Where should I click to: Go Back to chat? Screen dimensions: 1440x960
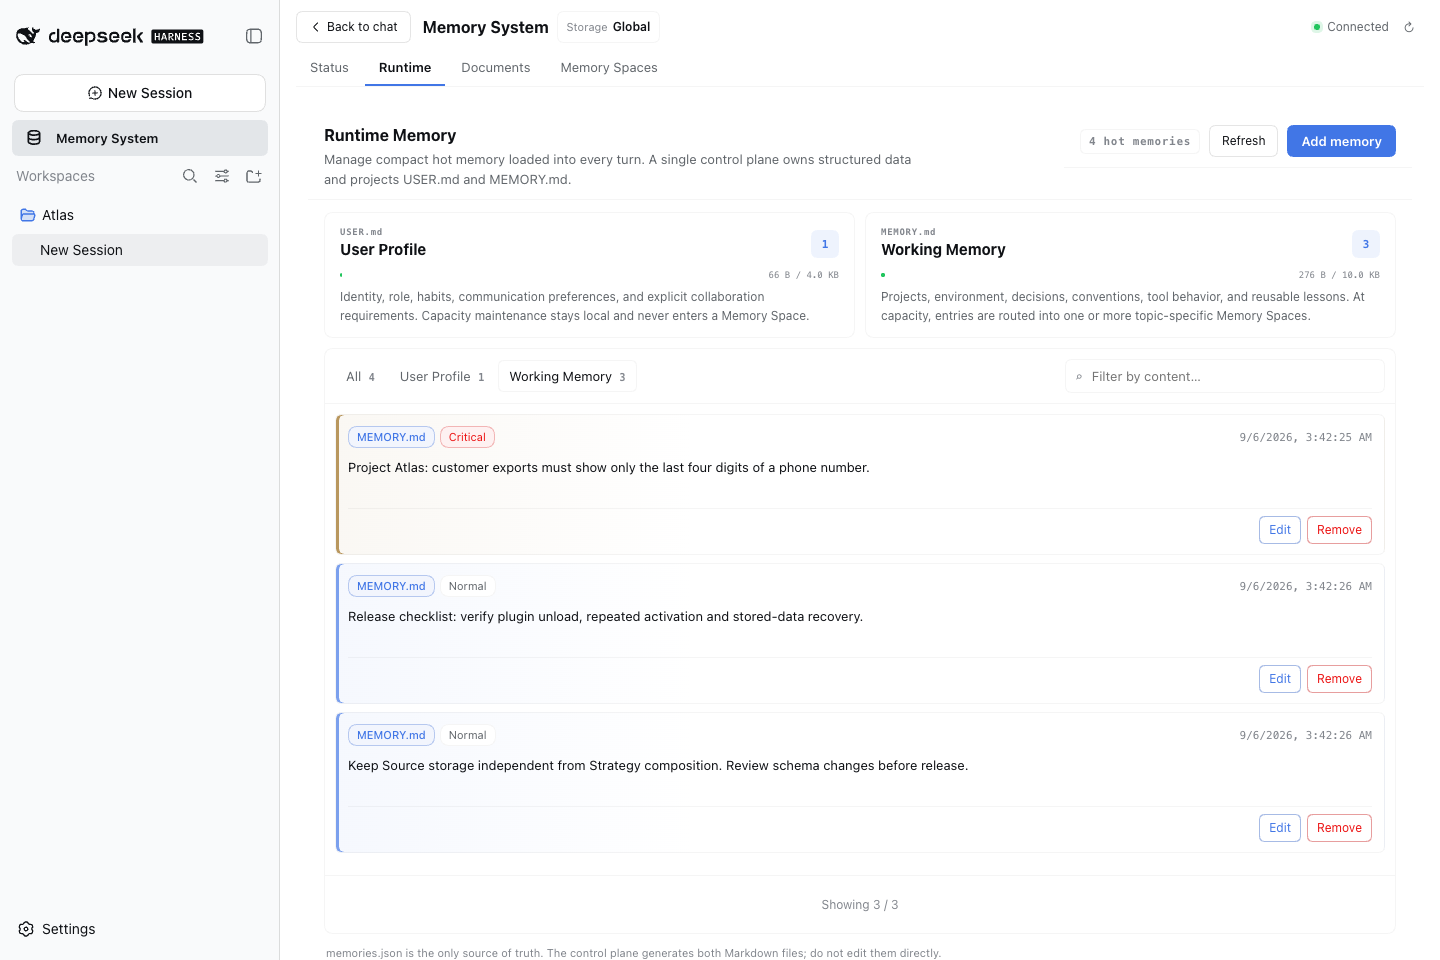pos(353,27)
